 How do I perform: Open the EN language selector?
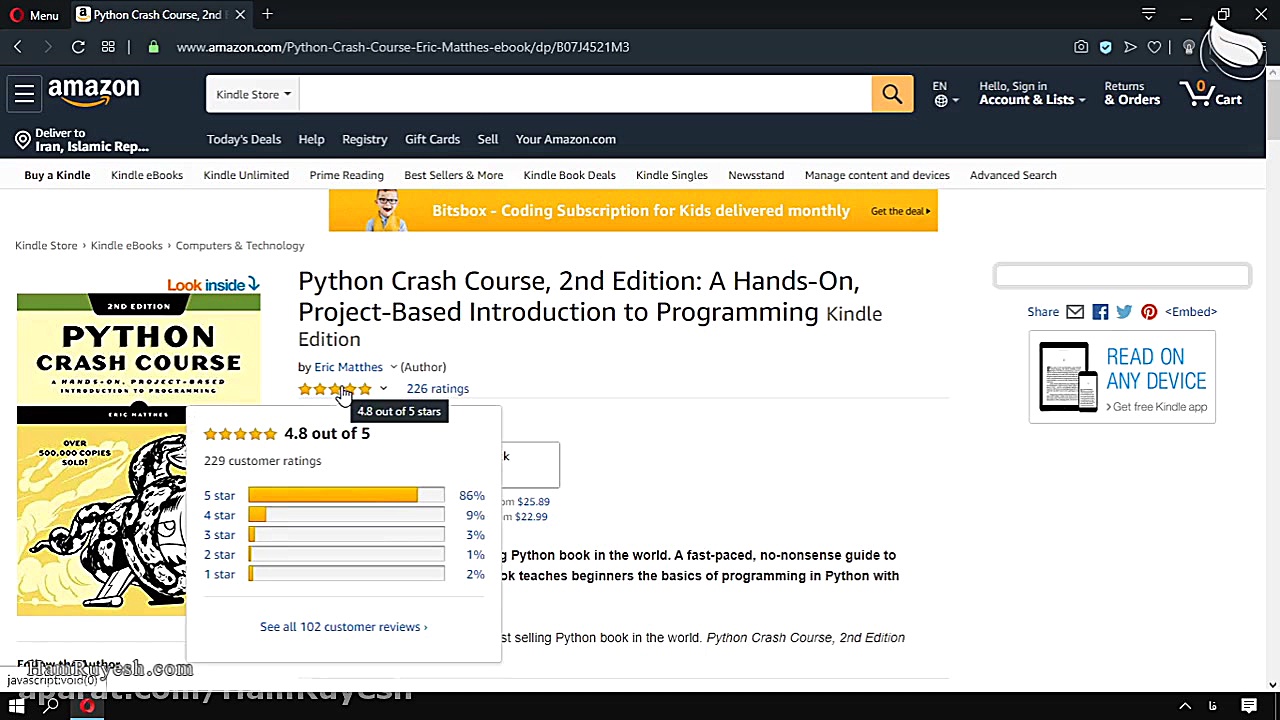click(944, 94)
